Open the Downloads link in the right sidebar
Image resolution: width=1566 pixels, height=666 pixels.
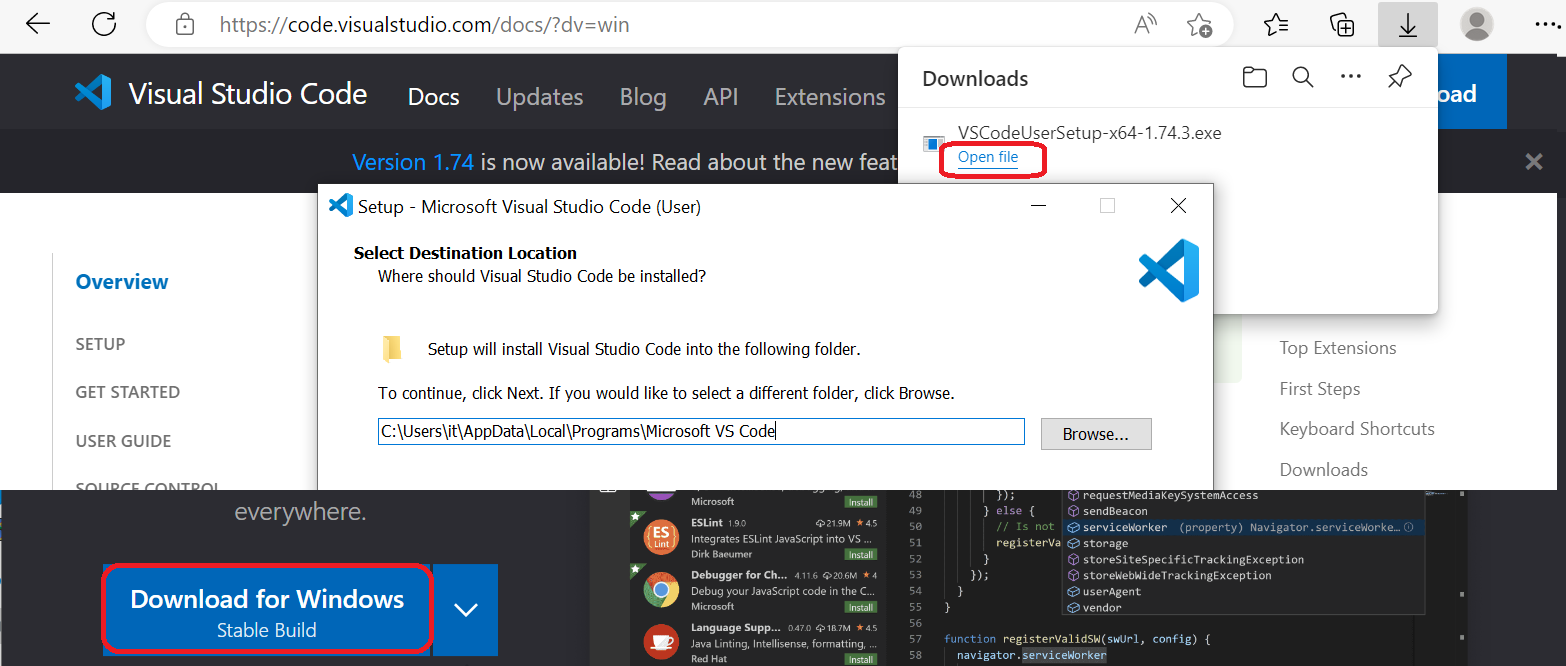coord(1324,470)
